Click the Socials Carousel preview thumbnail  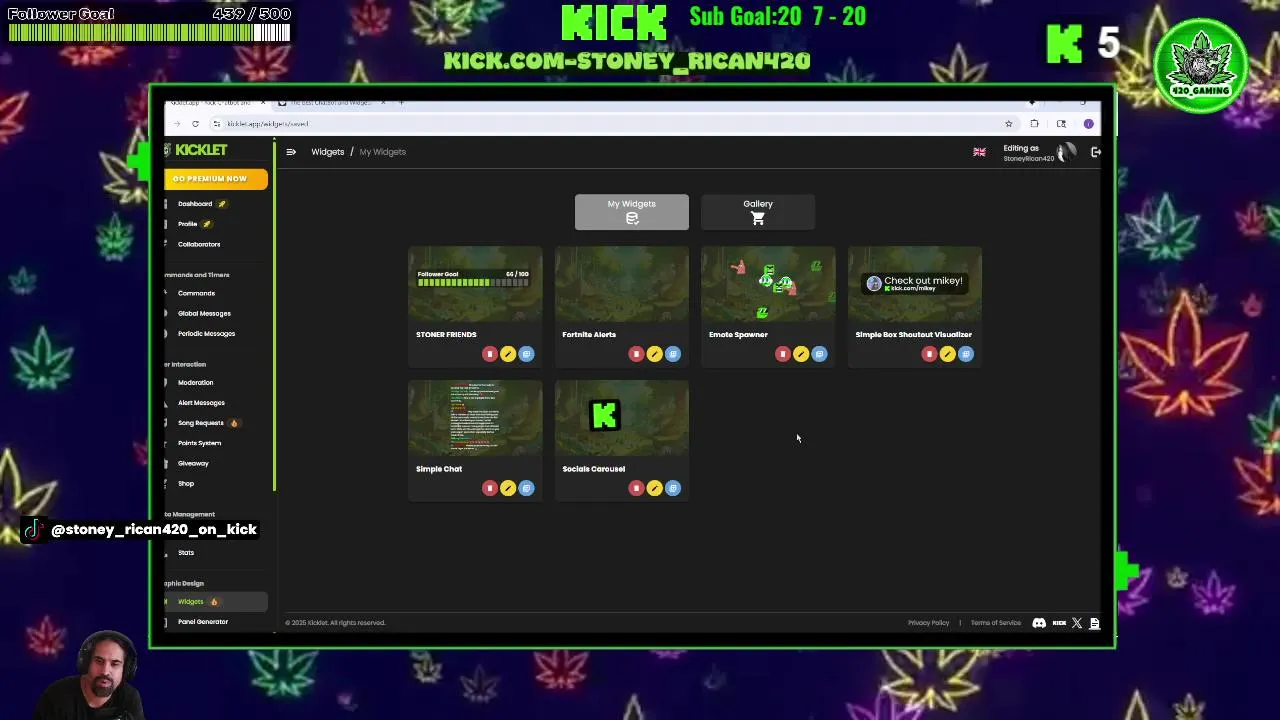tap(622, 417)
